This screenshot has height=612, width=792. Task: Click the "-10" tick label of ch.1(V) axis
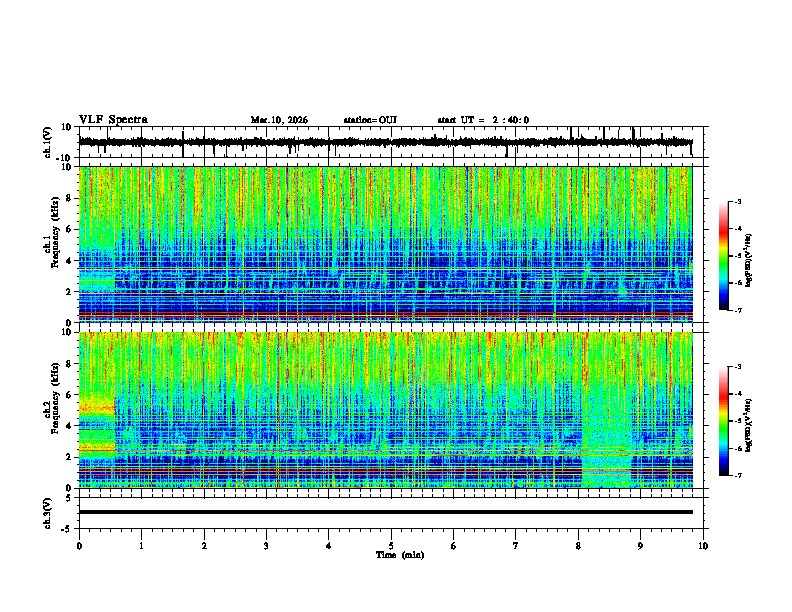click(65, 158)
